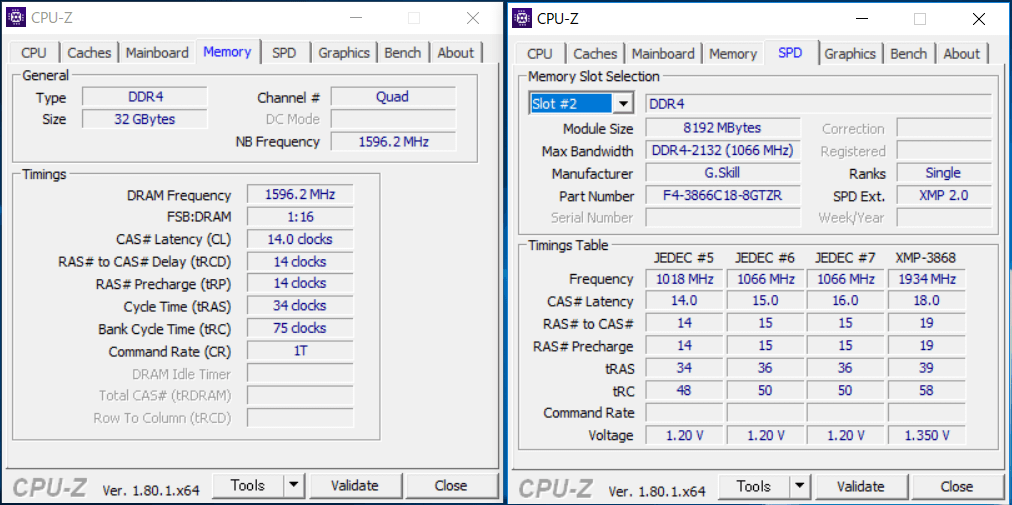Click Tools button in left window
Viewport: 1012px width, 505px height.
(248, 486)
